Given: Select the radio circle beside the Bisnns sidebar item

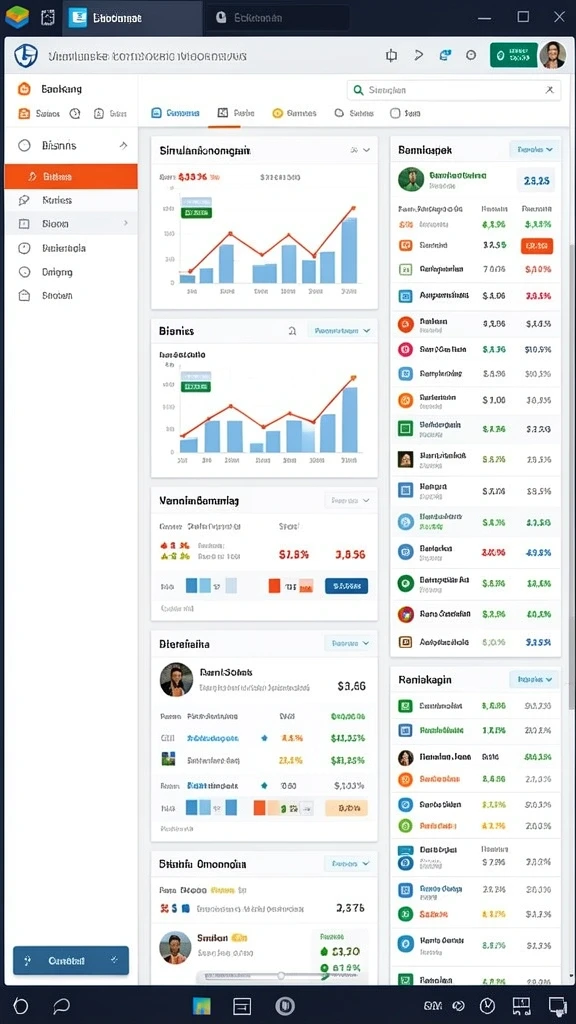Looking at the screenshot, I should tap(24, 146).
